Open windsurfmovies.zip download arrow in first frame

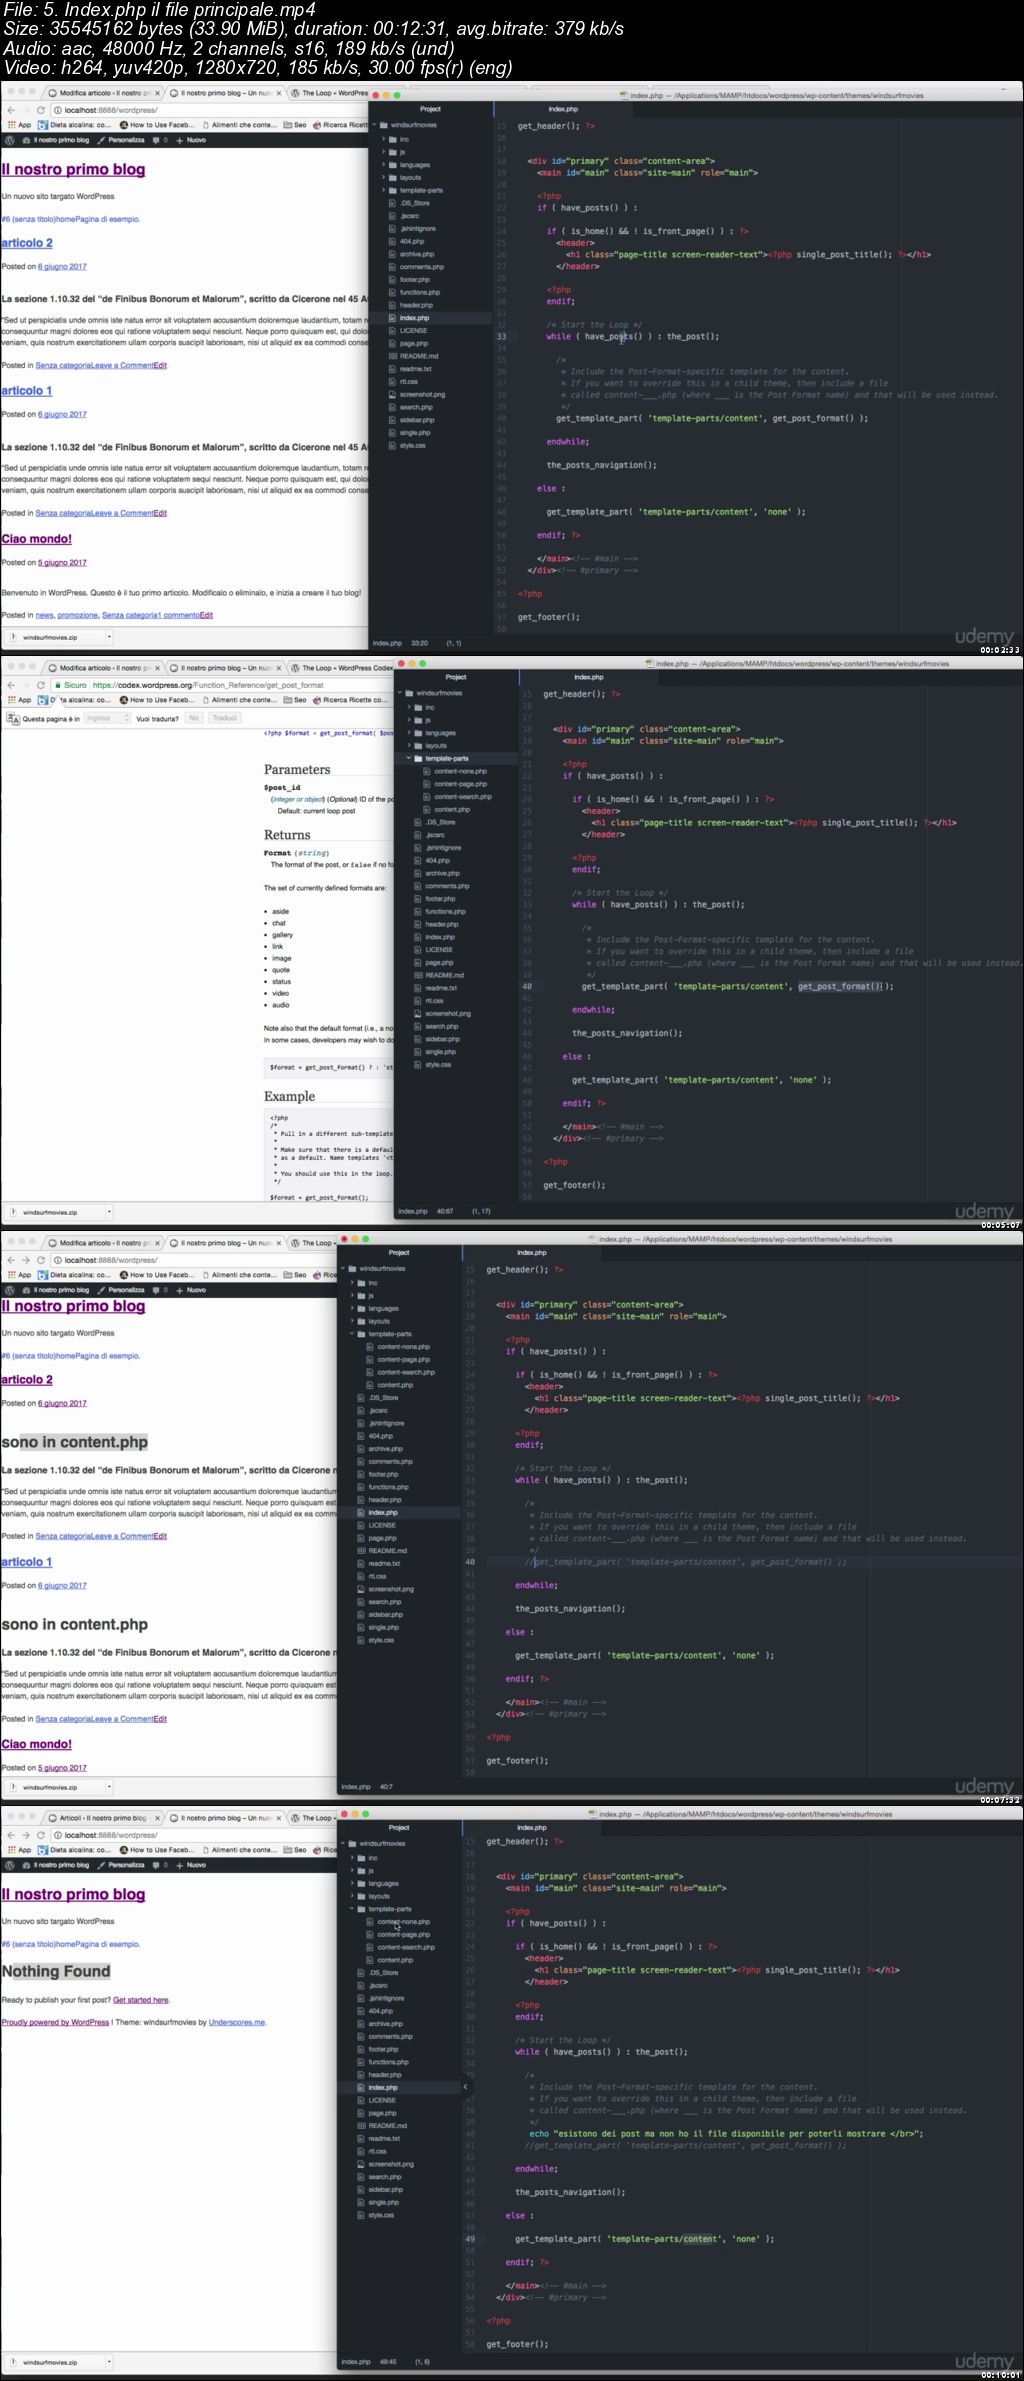(110, 637)
